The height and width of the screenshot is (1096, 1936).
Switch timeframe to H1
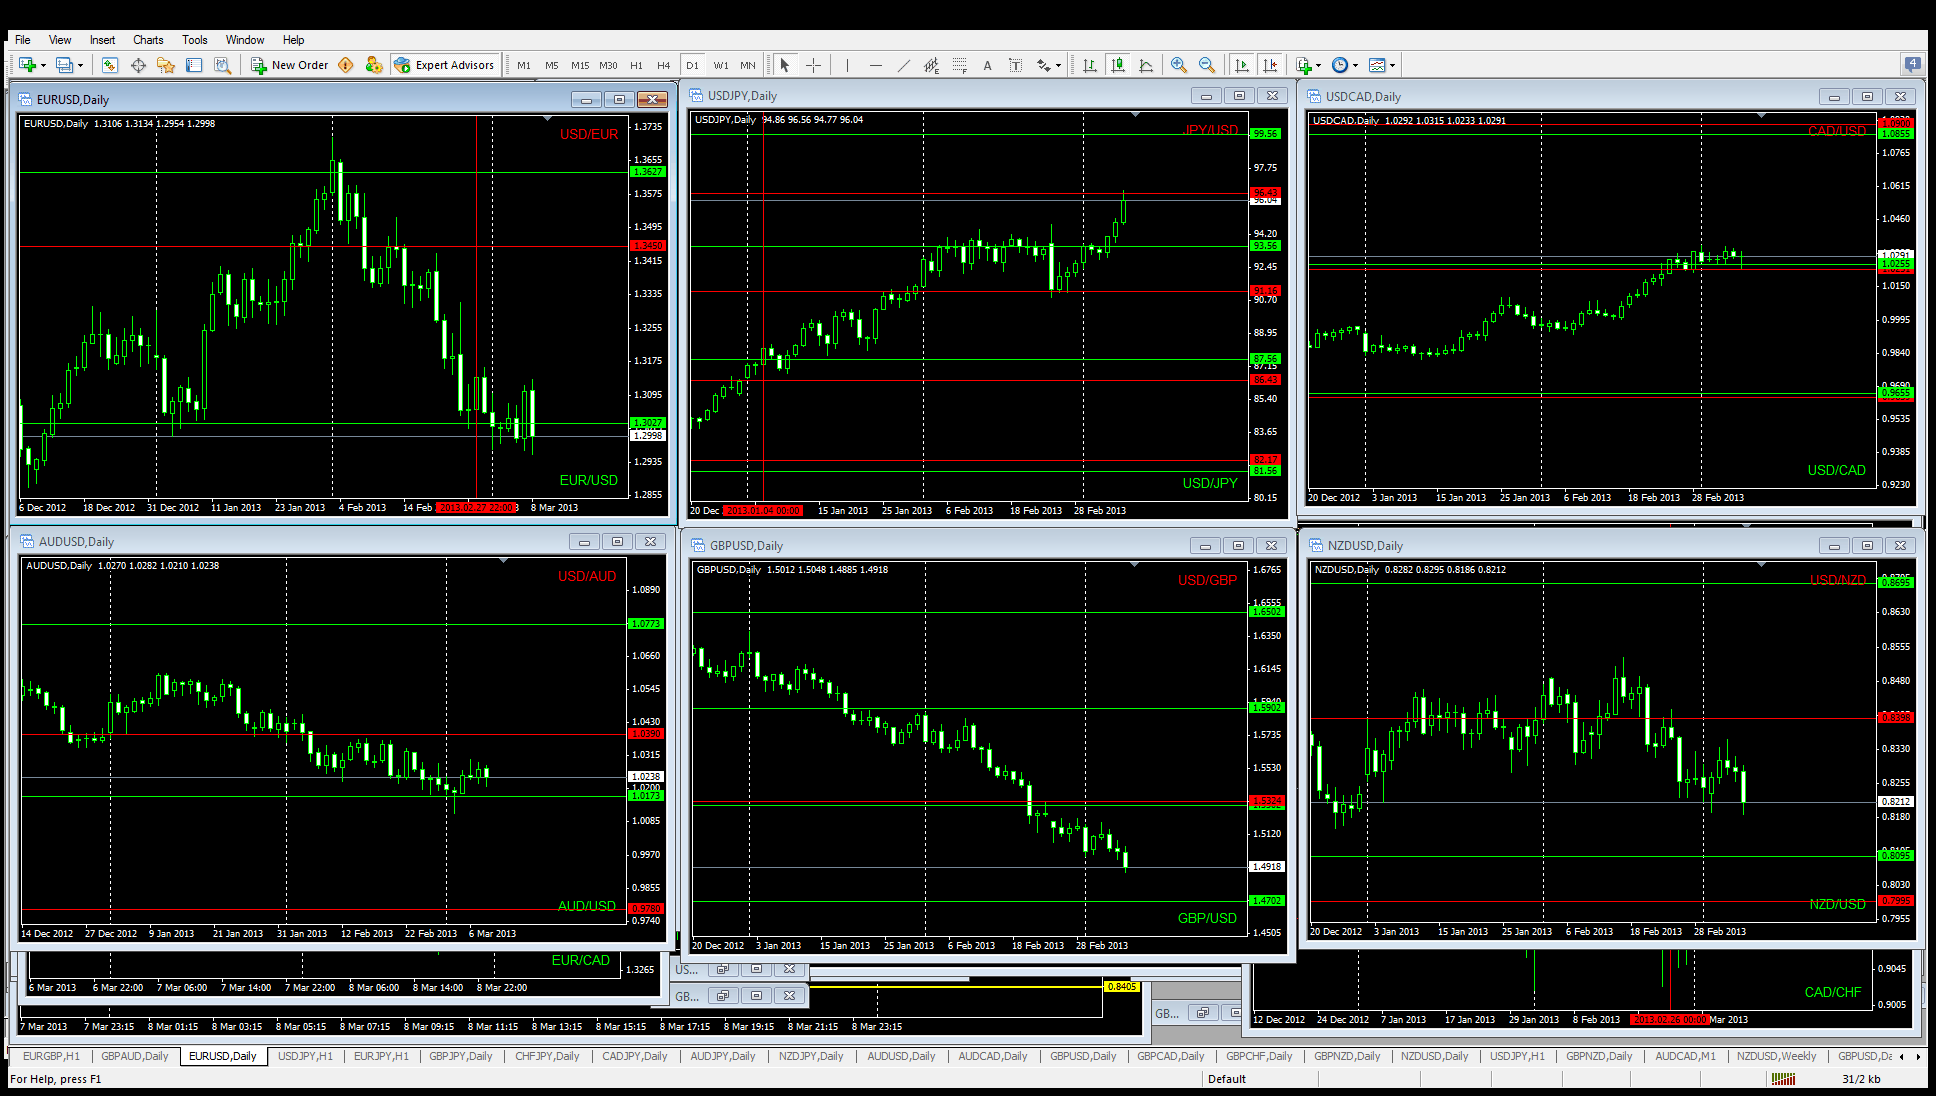[636, 65]
